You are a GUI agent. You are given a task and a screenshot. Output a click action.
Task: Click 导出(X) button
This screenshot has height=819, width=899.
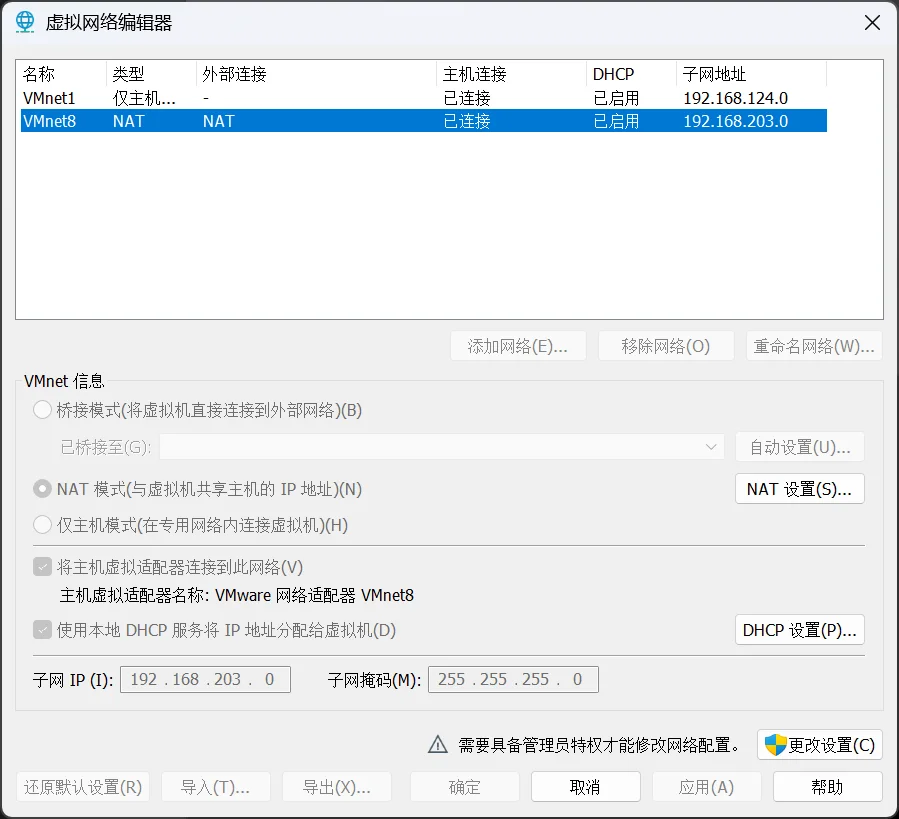pyautogui.click(x=337, y=786)
